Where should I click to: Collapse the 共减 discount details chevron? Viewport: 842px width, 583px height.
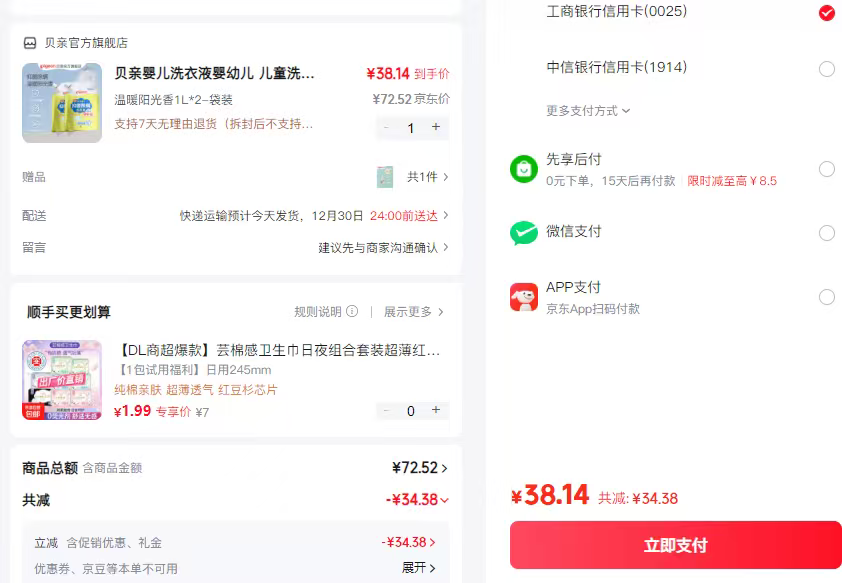[445, 500]
